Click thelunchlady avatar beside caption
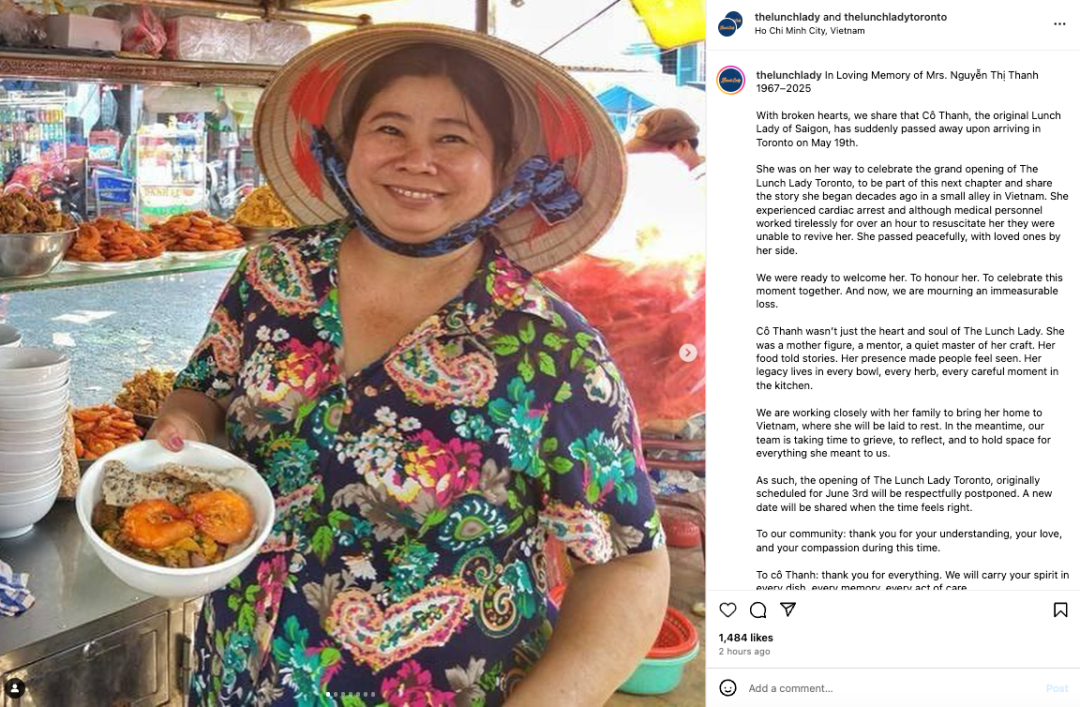 [731, 81]
